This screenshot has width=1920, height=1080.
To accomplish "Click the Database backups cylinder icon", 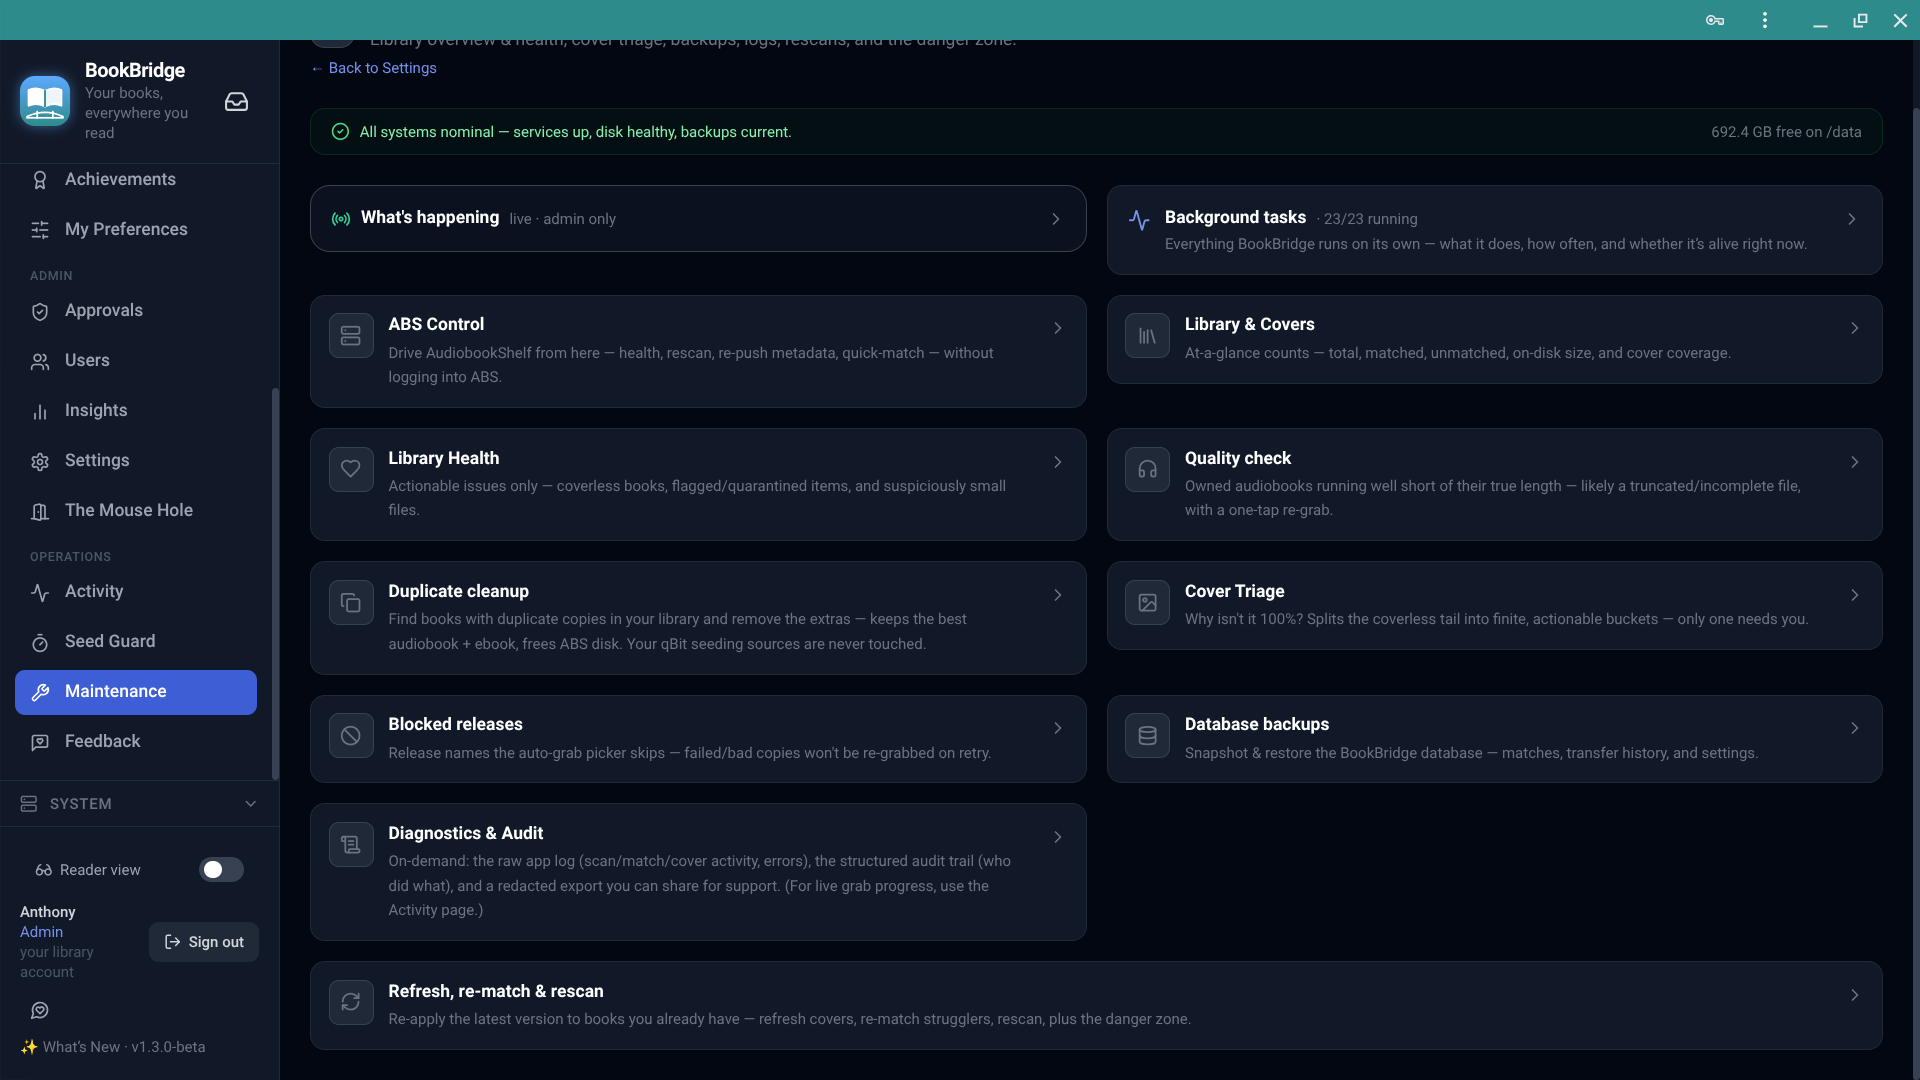I will tap(1147, 735).
